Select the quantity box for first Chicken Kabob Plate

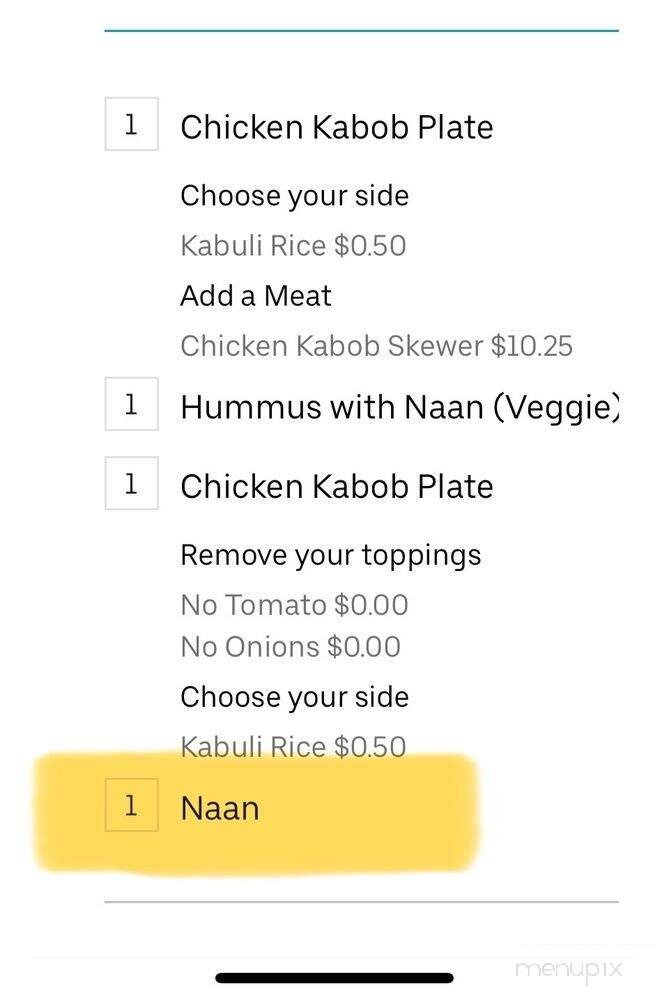pos(131,124)
